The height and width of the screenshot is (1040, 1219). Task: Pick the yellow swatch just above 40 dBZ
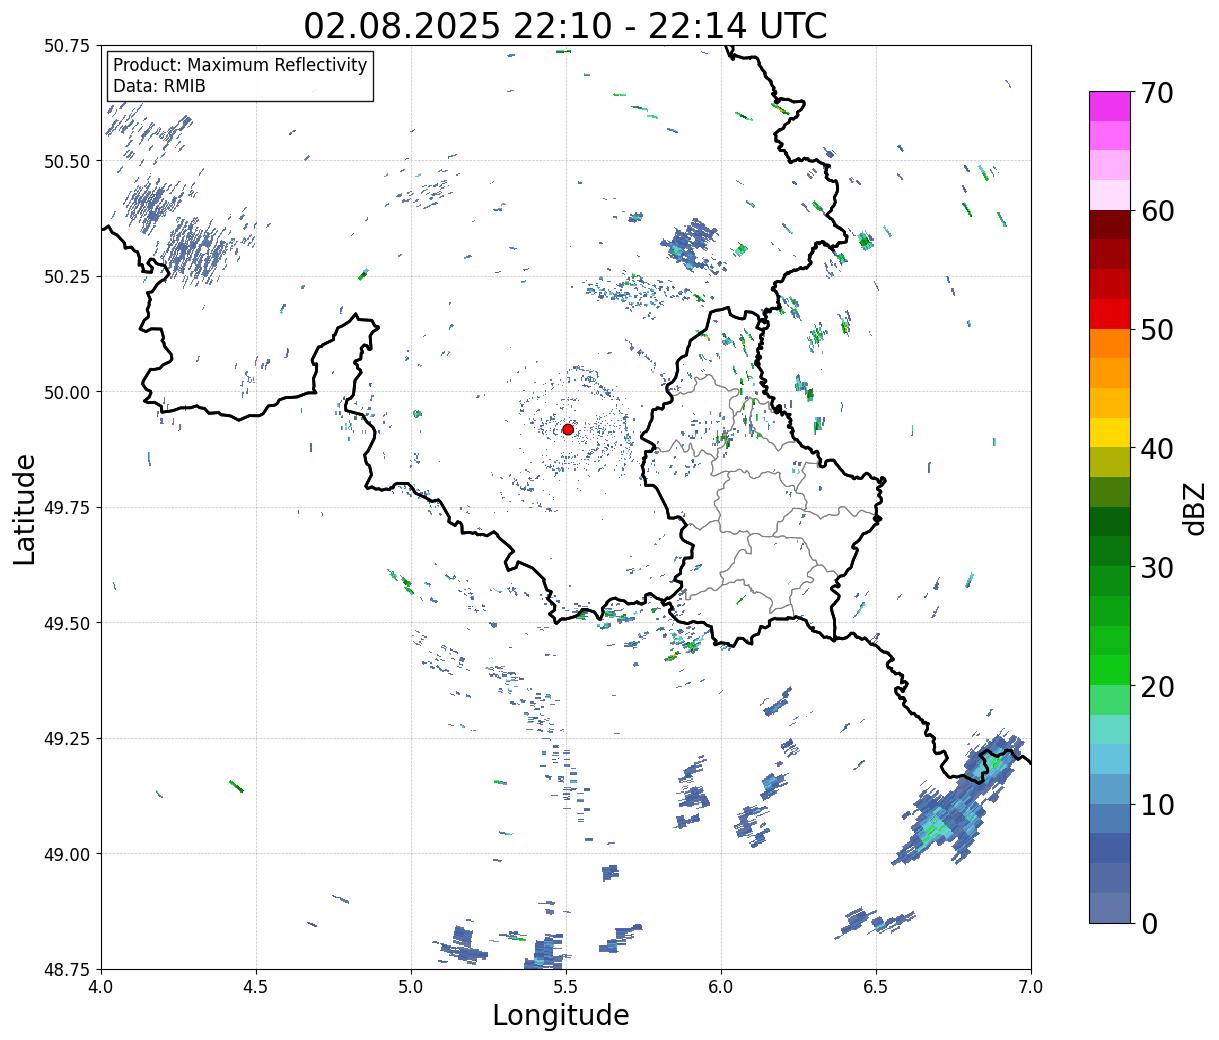(1110, 432)
